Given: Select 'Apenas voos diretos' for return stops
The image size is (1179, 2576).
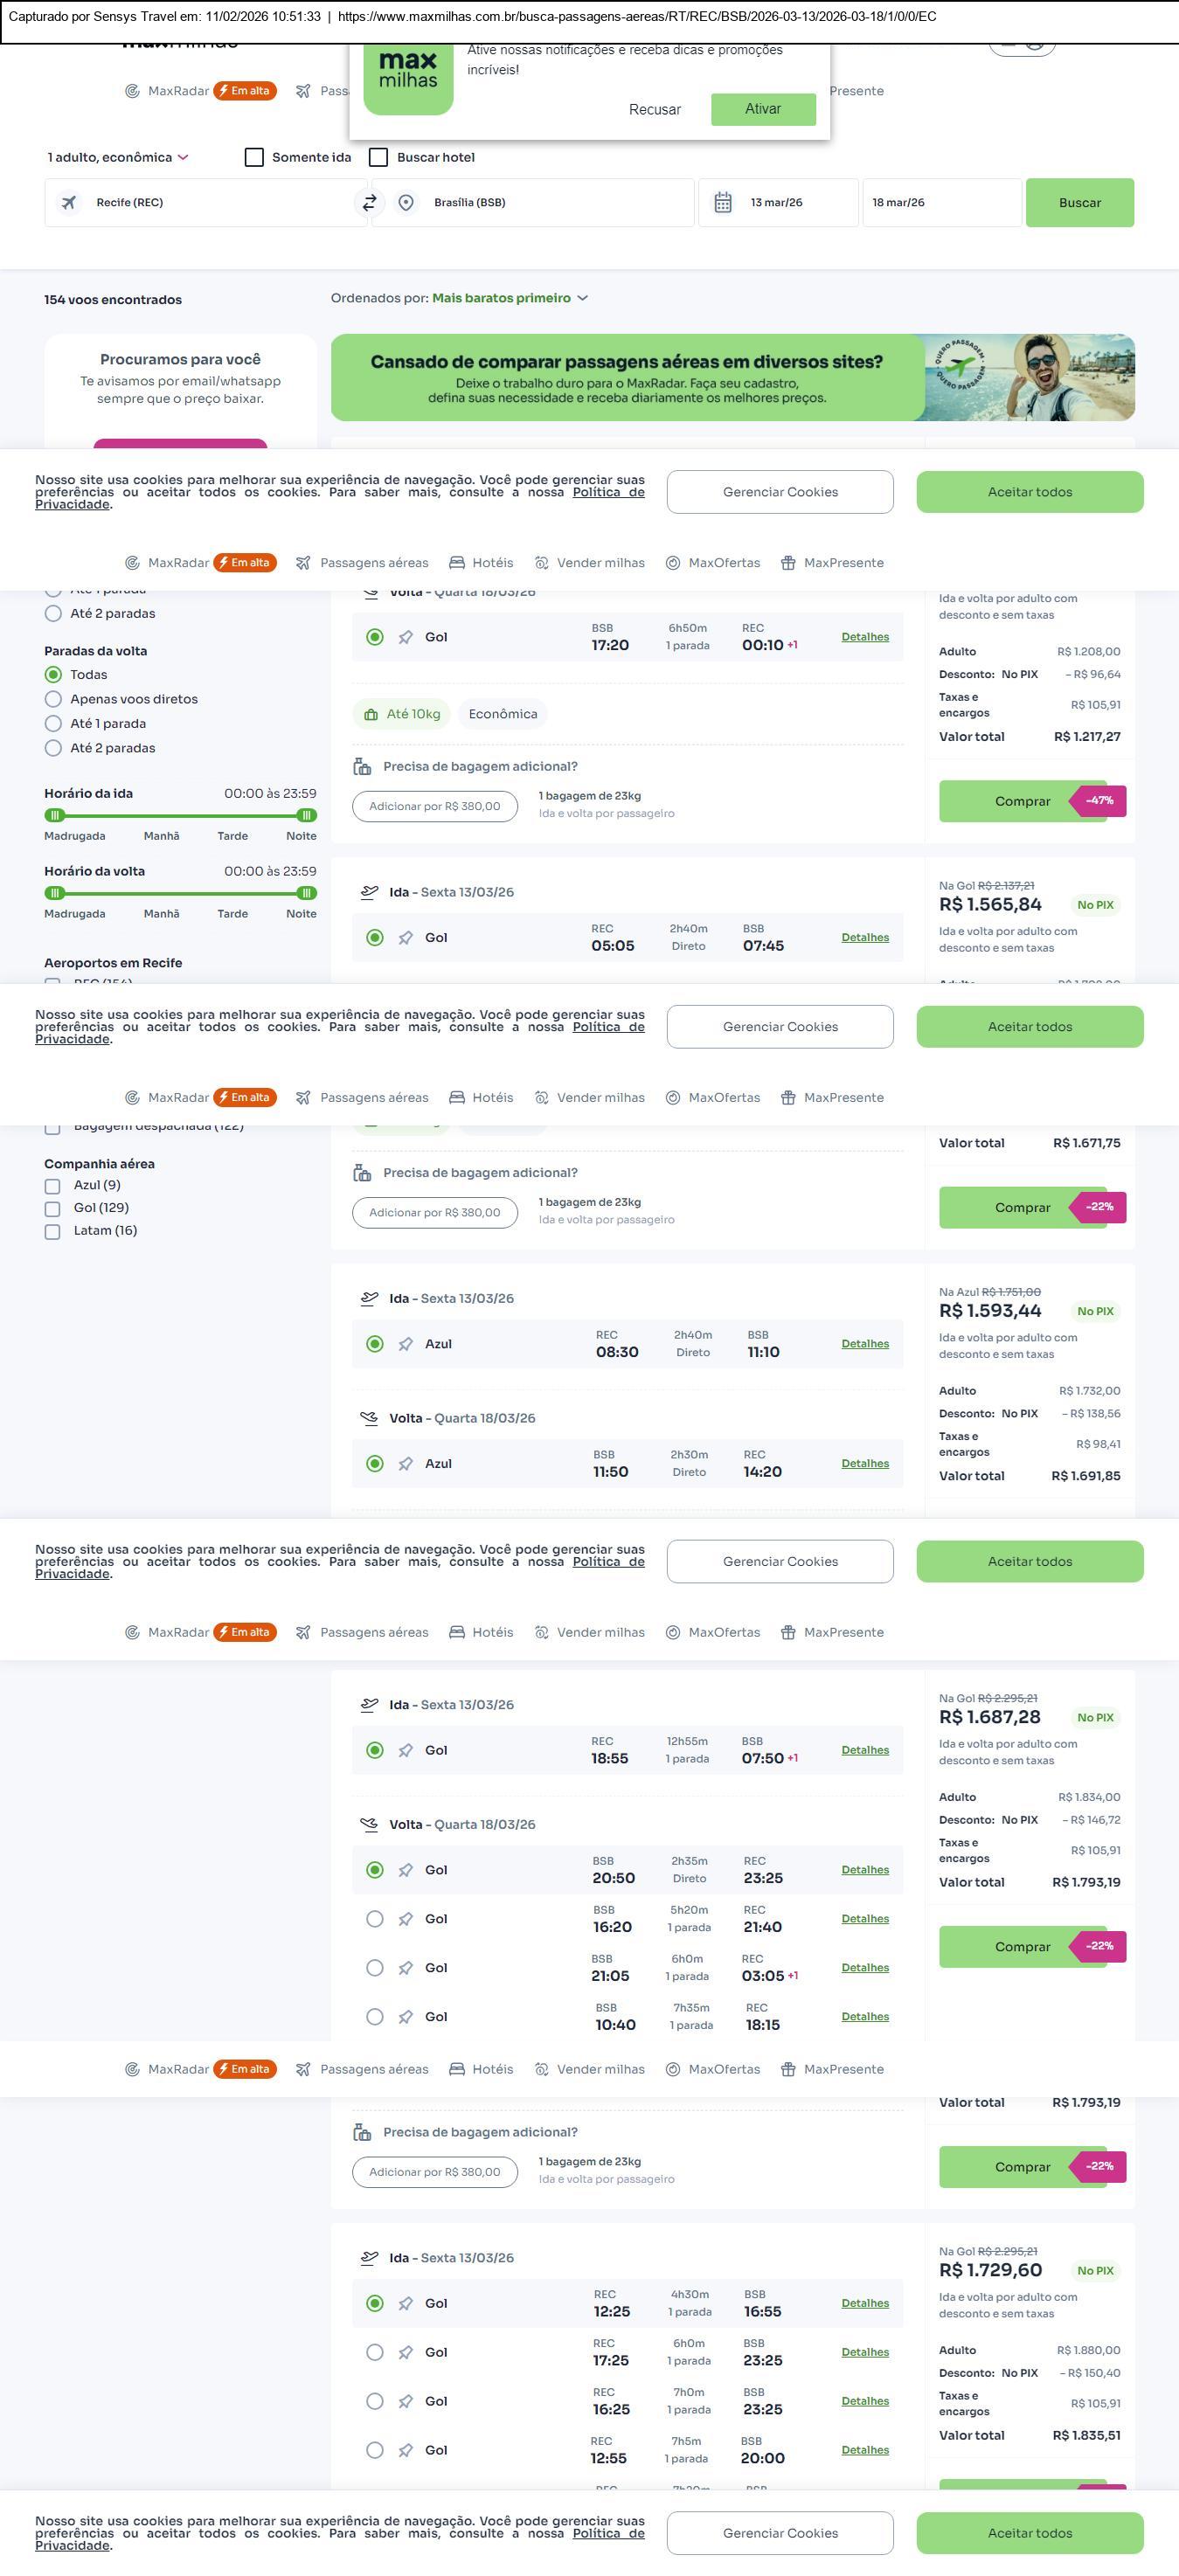Looking at the screenshot, I should pyautogui.click(x=53, y=699).
